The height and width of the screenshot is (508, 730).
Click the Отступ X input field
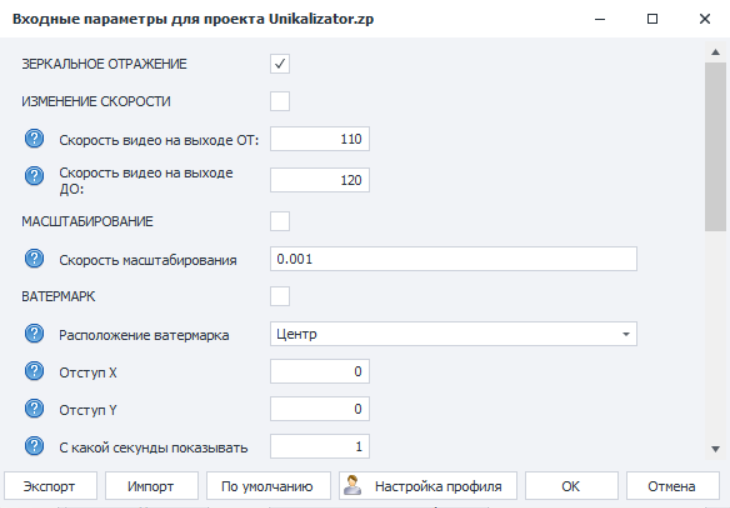pos(320,372)
